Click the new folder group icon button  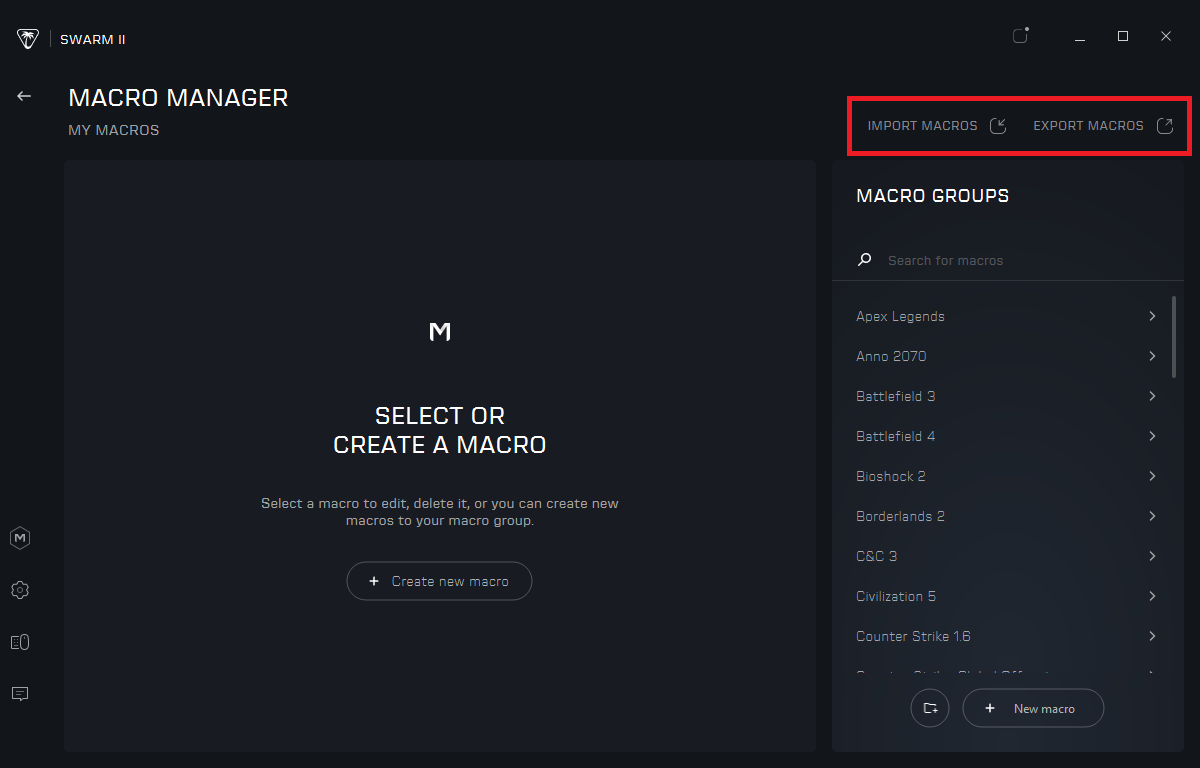coord(930,708)
